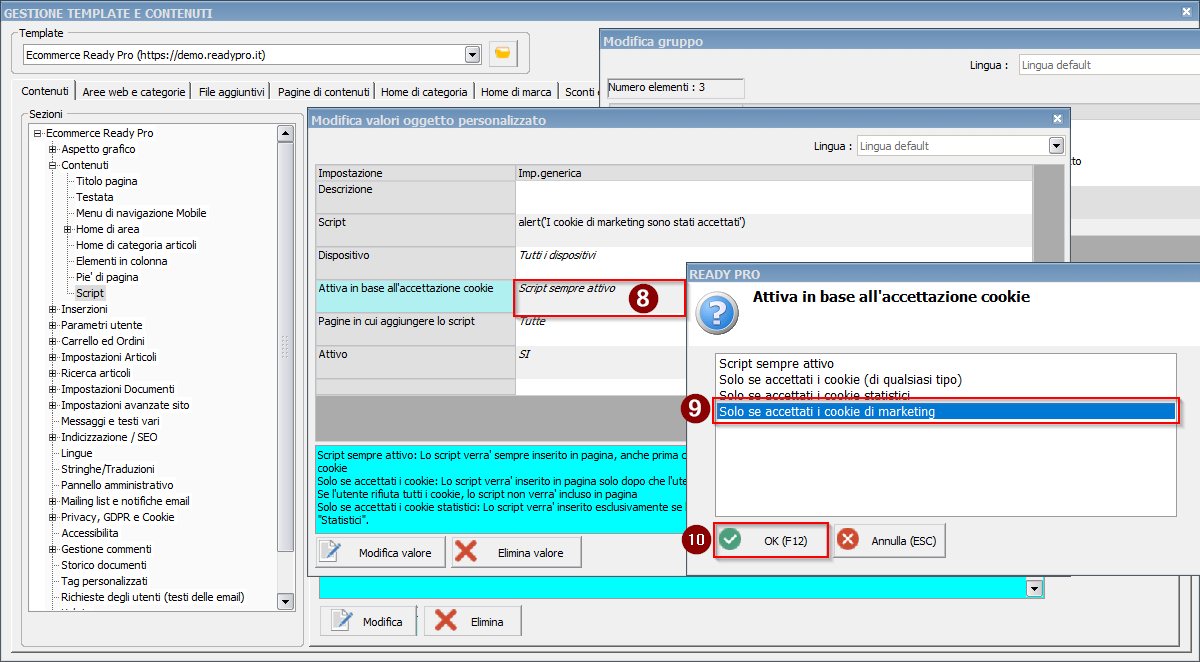1200x662 pixels.
Task: Open the Lingua default dropdown
Action: pyautogui.click(x=1055, y=146)
